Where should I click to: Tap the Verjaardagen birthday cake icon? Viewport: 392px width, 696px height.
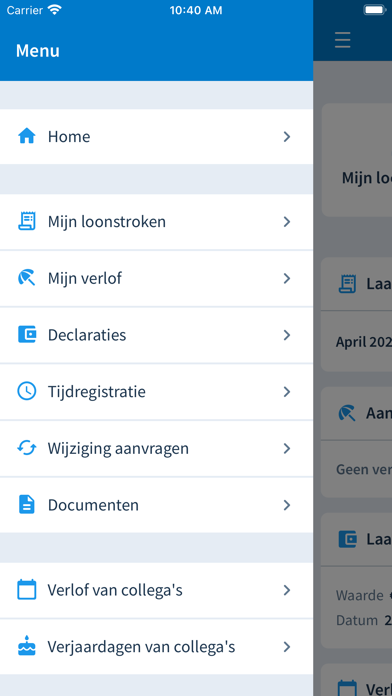click(27, 646)
